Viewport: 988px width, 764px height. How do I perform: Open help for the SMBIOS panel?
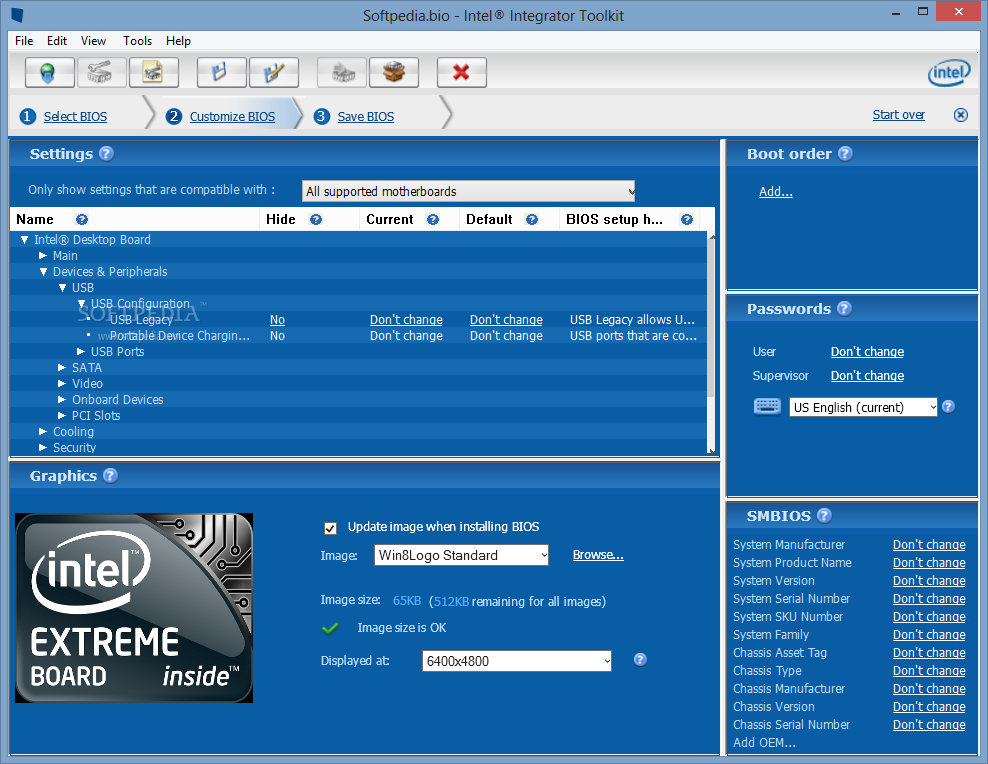click(x=824, y=516)
